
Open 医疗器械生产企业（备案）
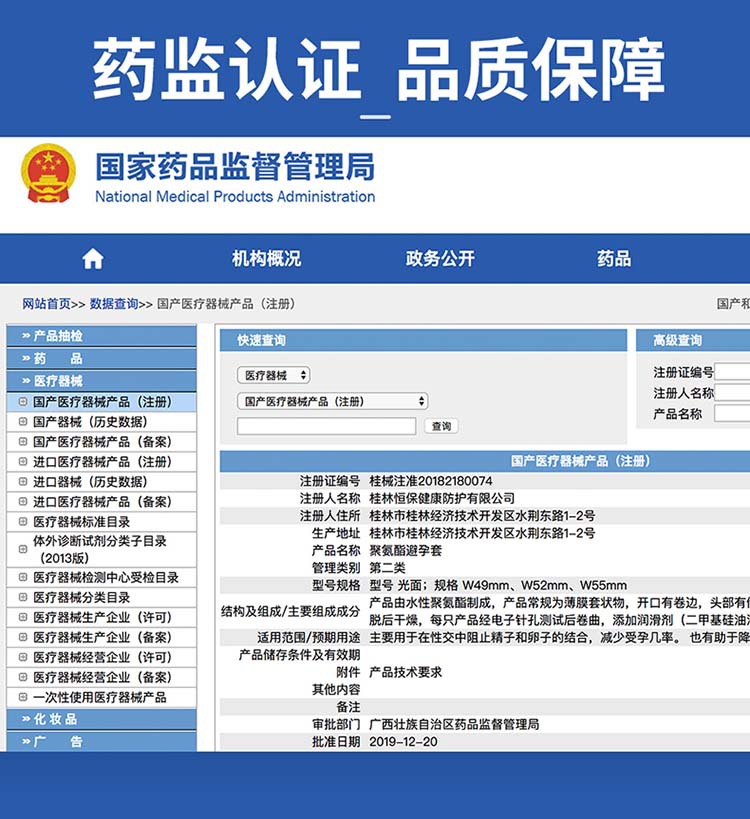point(102,637)
